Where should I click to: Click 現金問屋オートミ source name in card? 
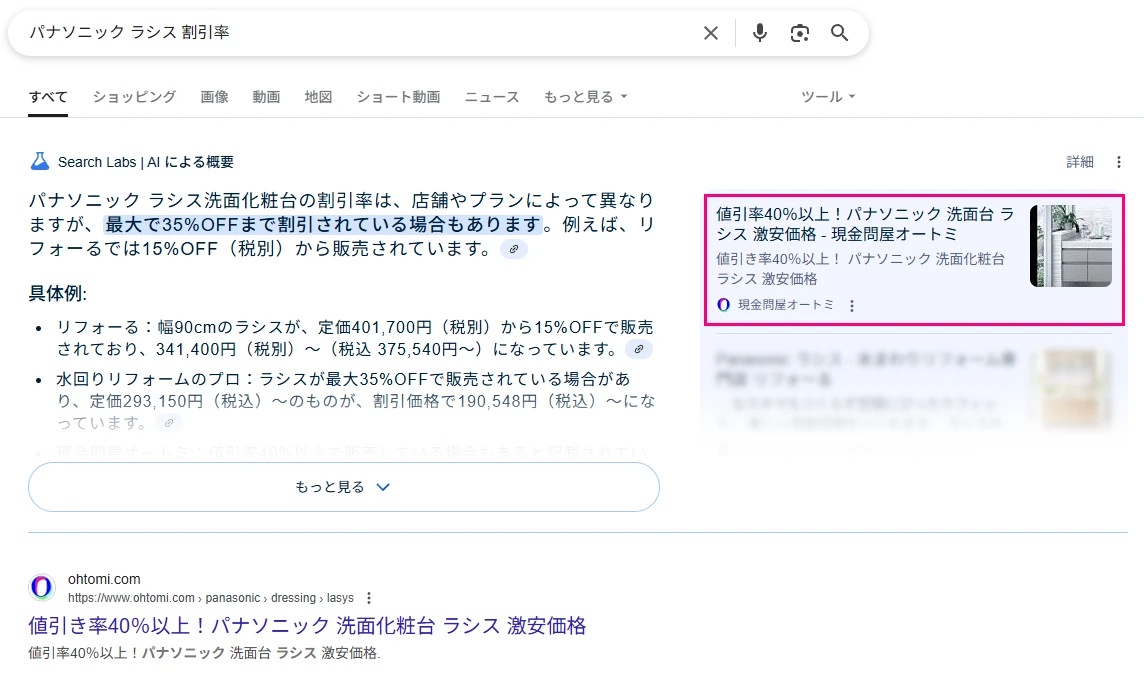pos(786,304)
